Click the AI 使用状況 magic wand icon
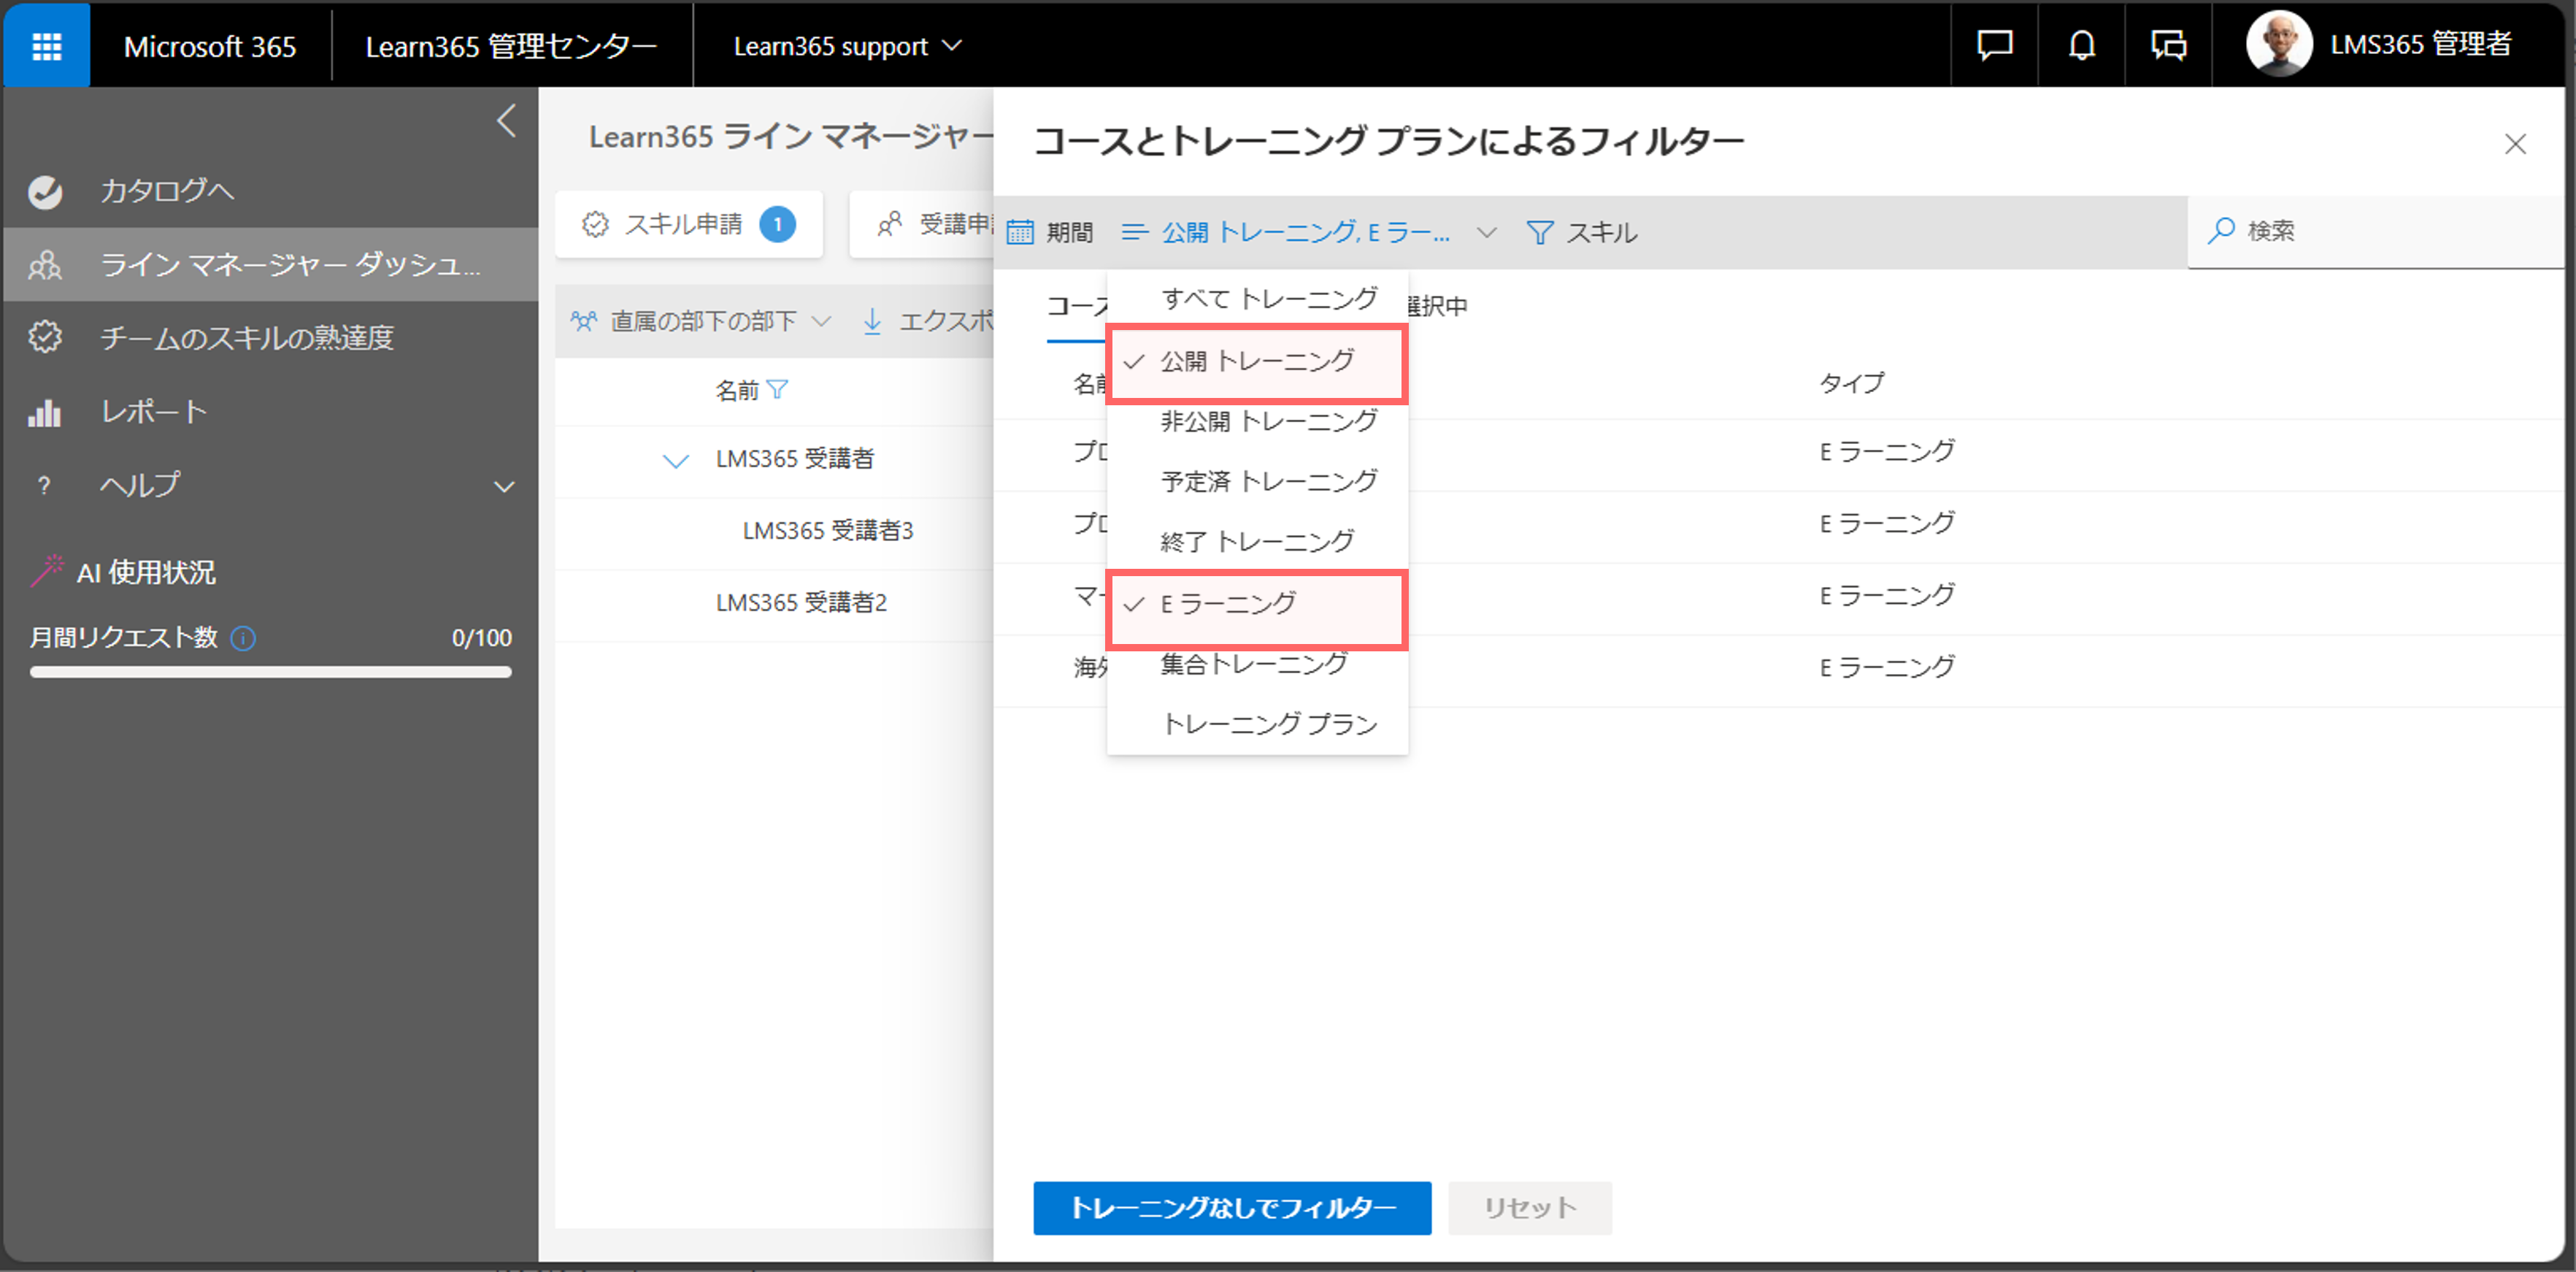Screen dimensions: 2576x1272 coord(47,570)
